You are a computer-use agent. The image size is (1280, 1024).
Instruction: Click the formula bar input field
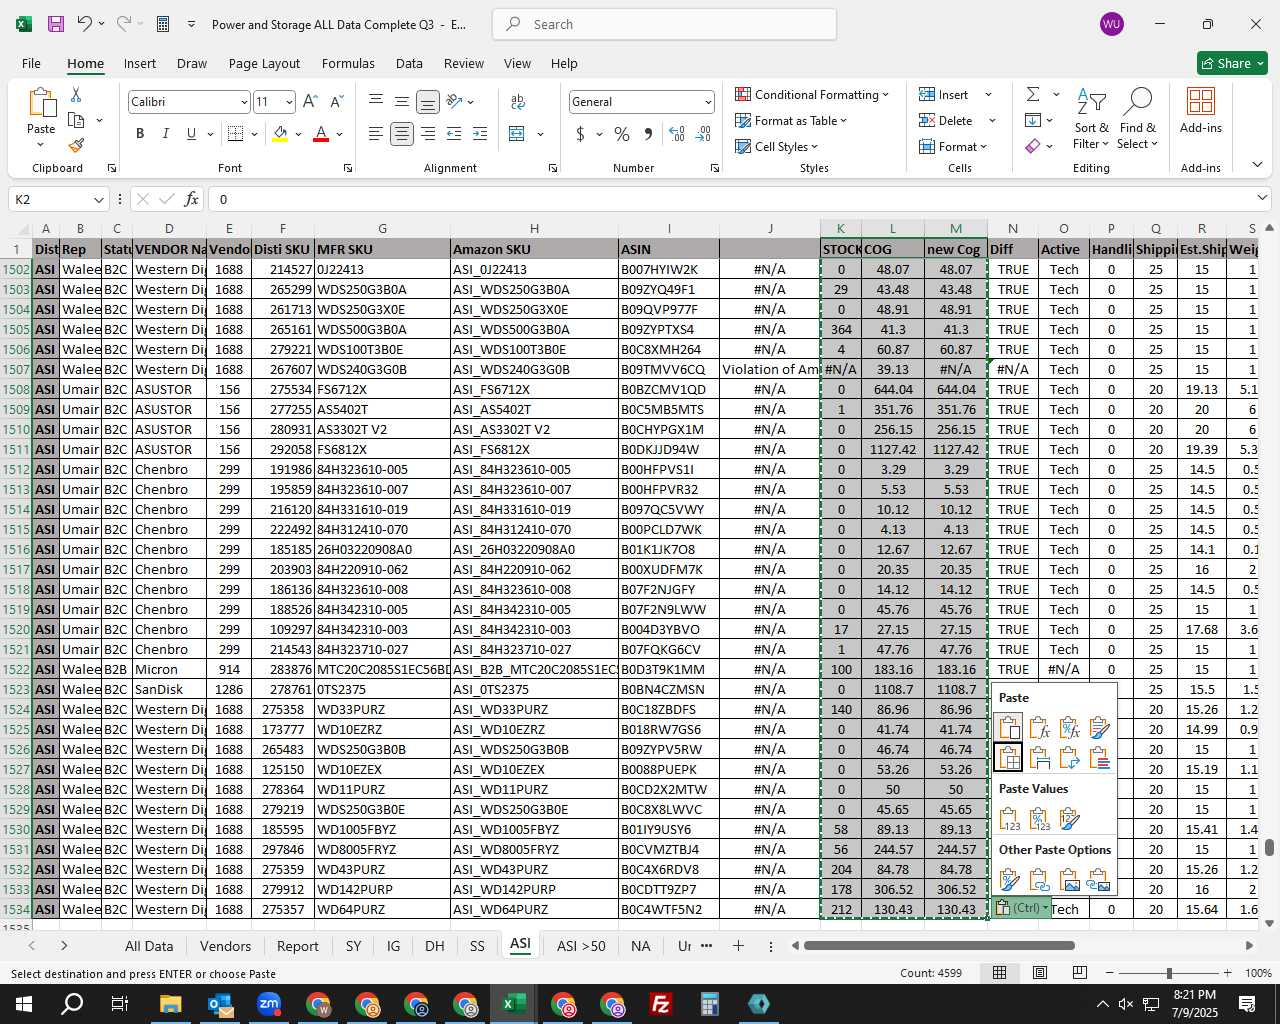point(737,199)
